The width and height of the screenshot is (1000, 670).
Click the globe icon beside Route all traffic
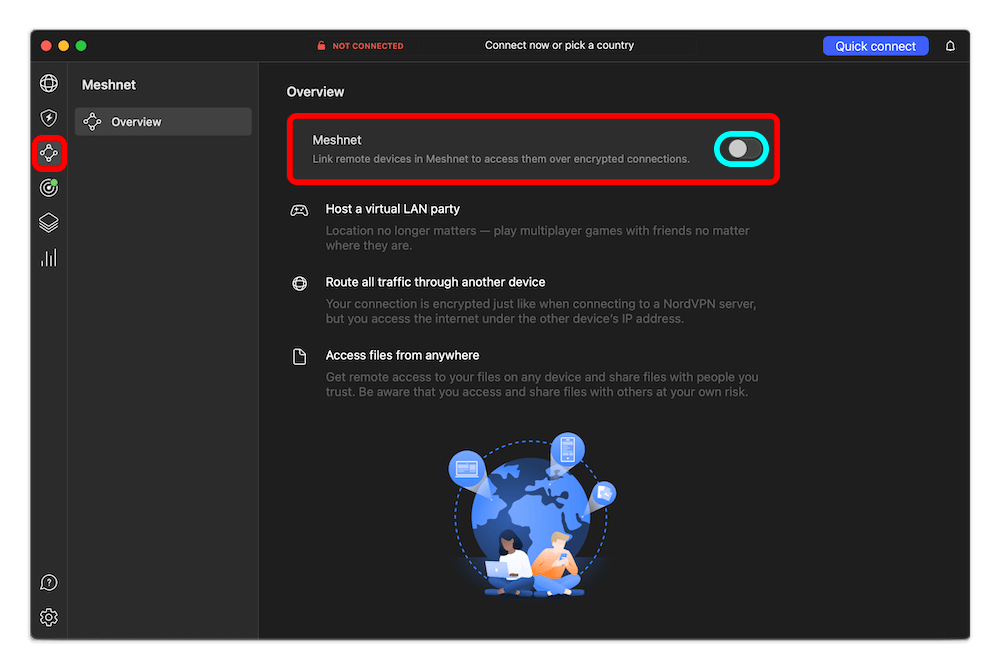299,283
